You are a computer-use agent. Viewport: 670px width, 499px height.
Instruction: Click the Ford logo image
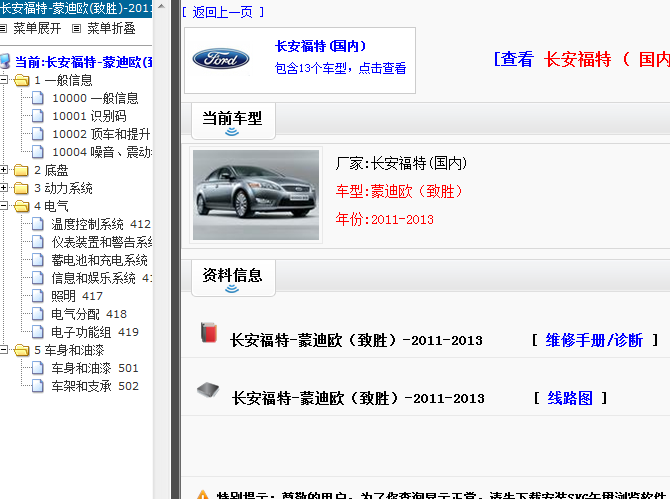221,59
